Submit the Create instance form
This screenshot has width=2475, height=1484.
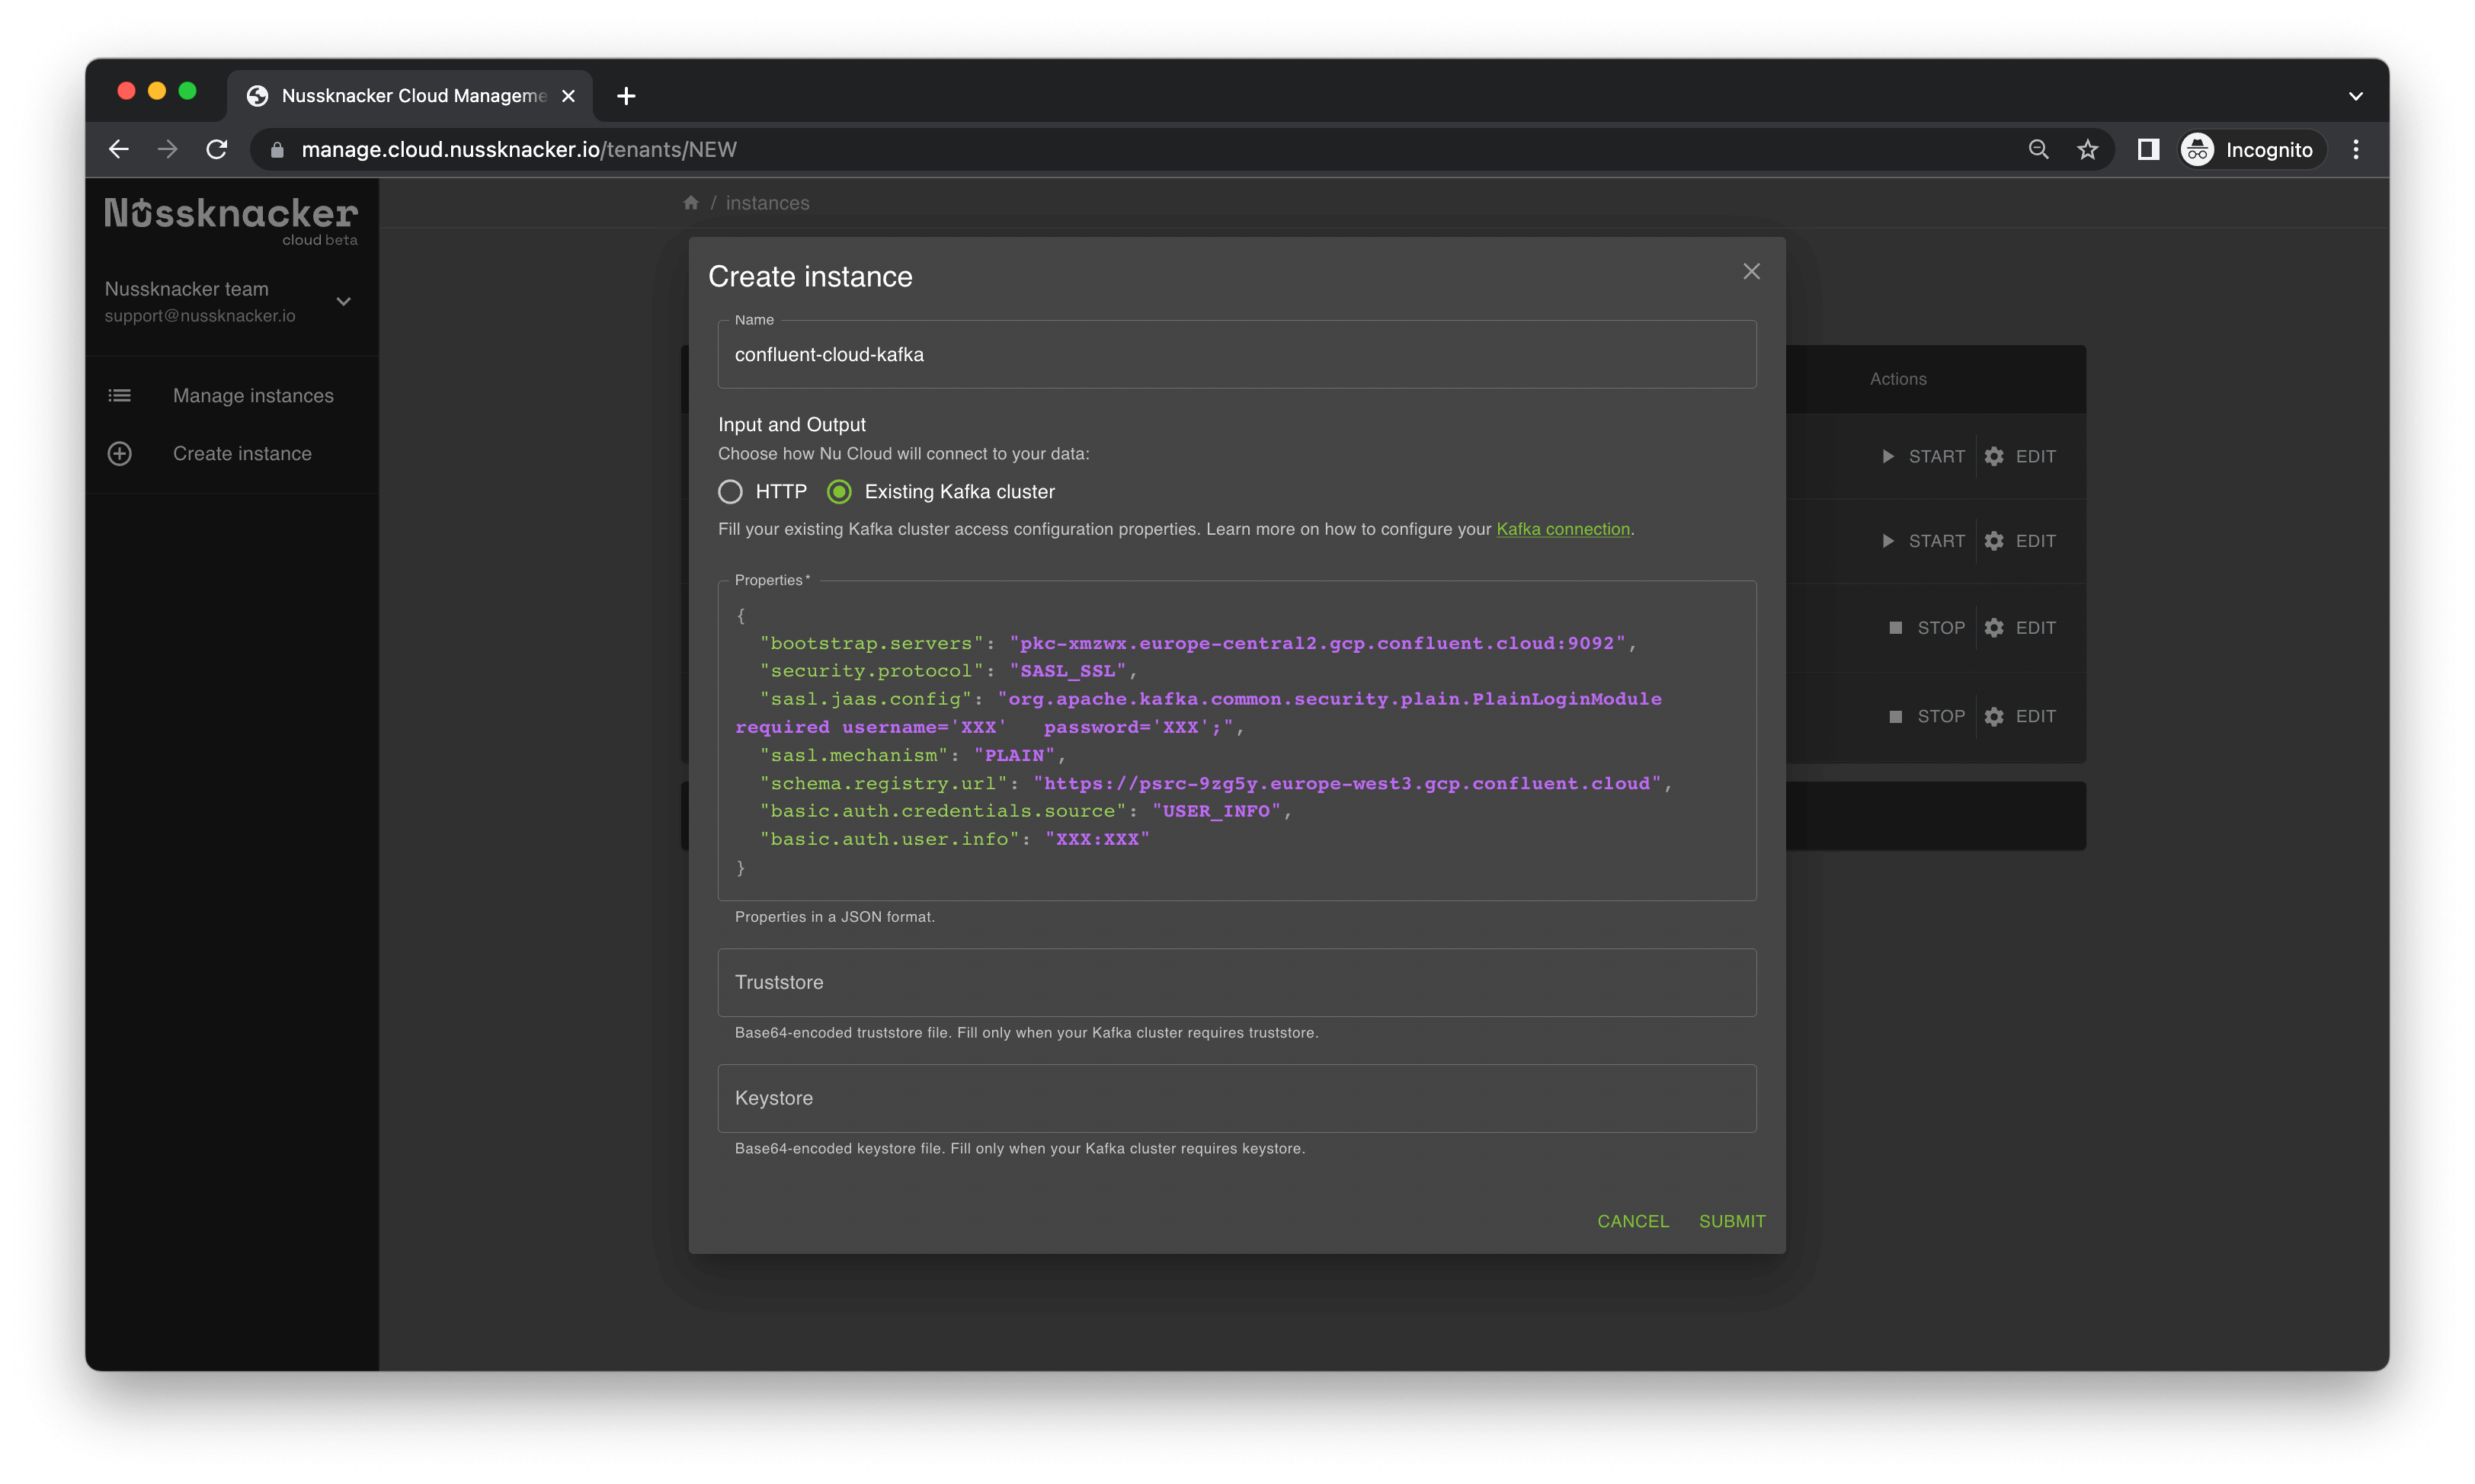point(1732,1221)
